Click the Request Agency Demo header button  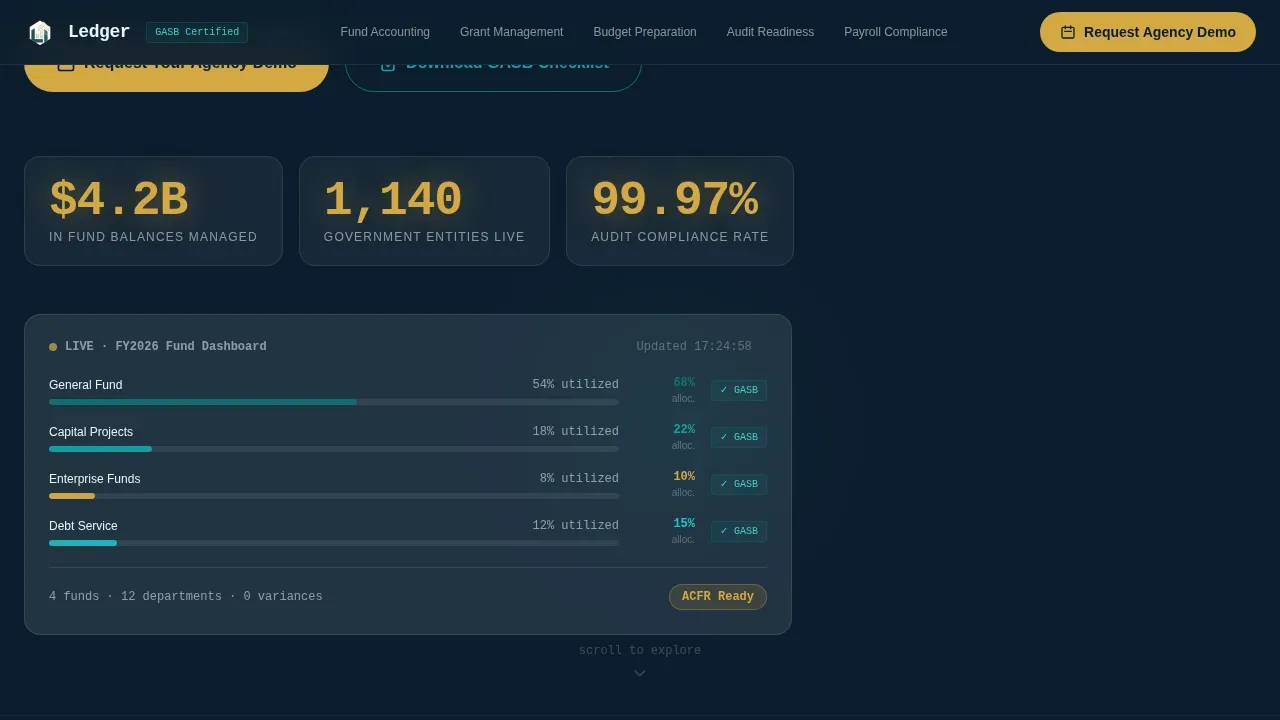pyautogui.click(x=1148, y=32)
